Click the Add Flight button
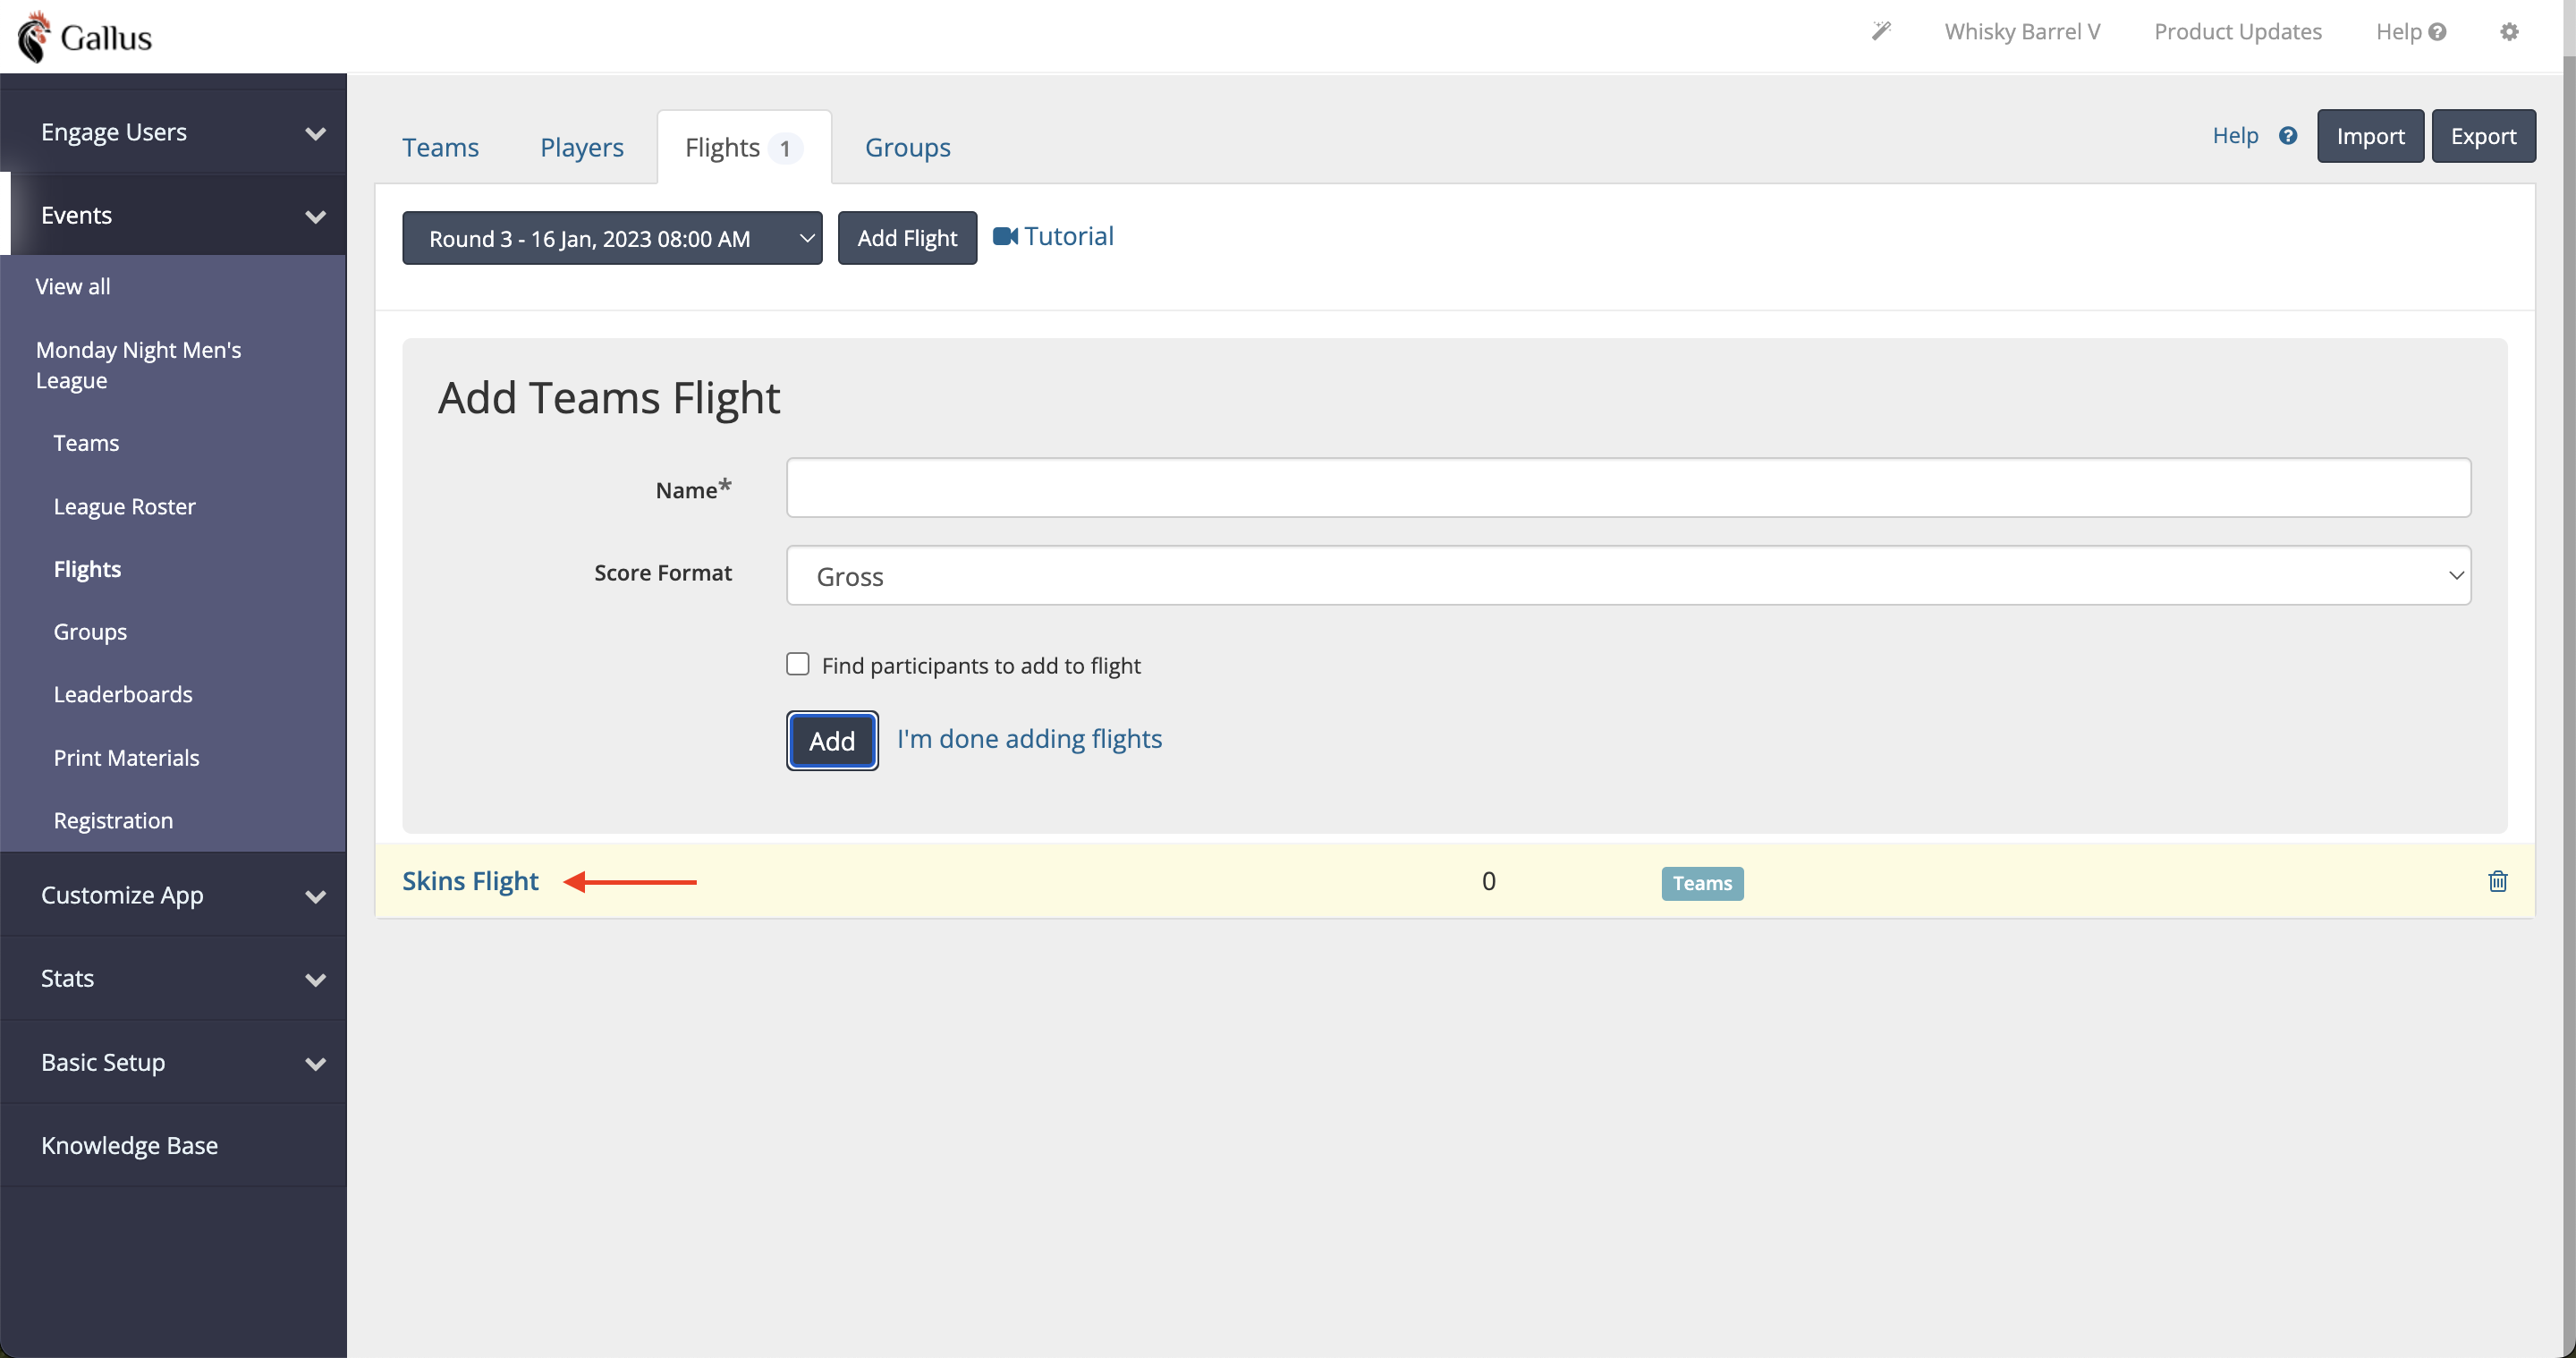Viewport: 2576px width, 1358px height. point(907,238)
